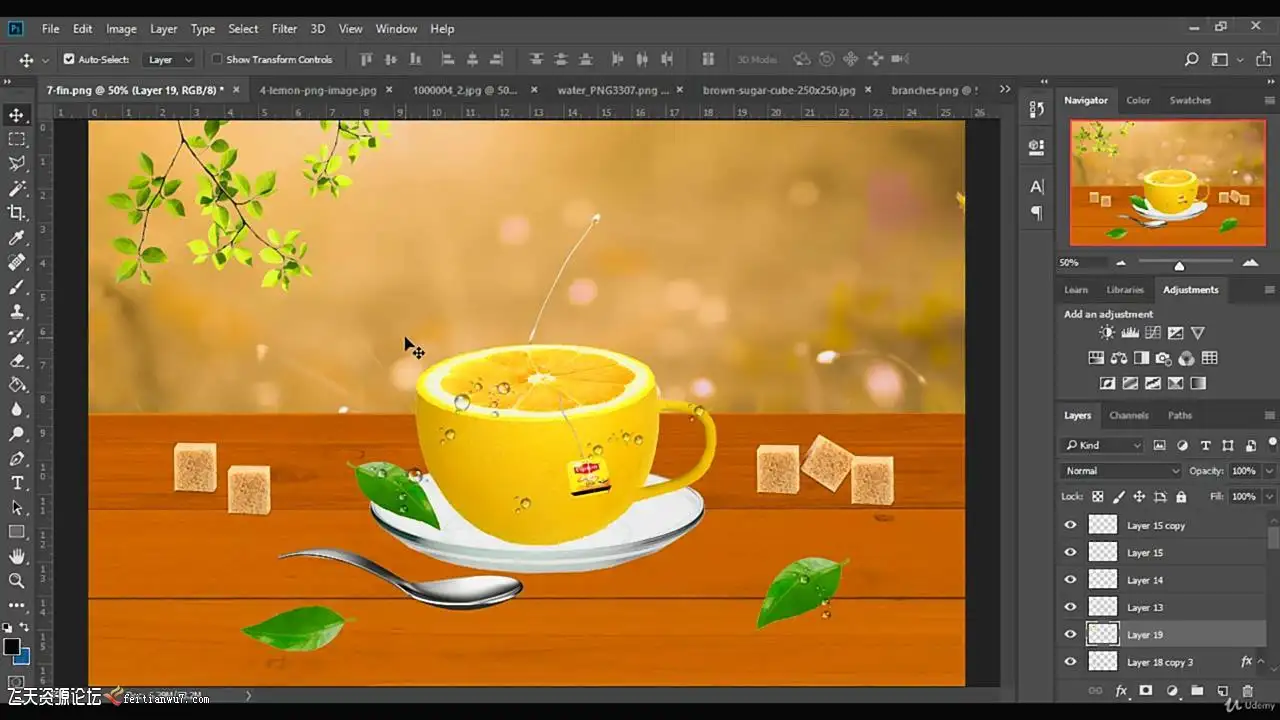This screenshot has height=720, width=1280.
Task: Collapse effects on Layer 18 copy 3
Action: pos(1262,662)
